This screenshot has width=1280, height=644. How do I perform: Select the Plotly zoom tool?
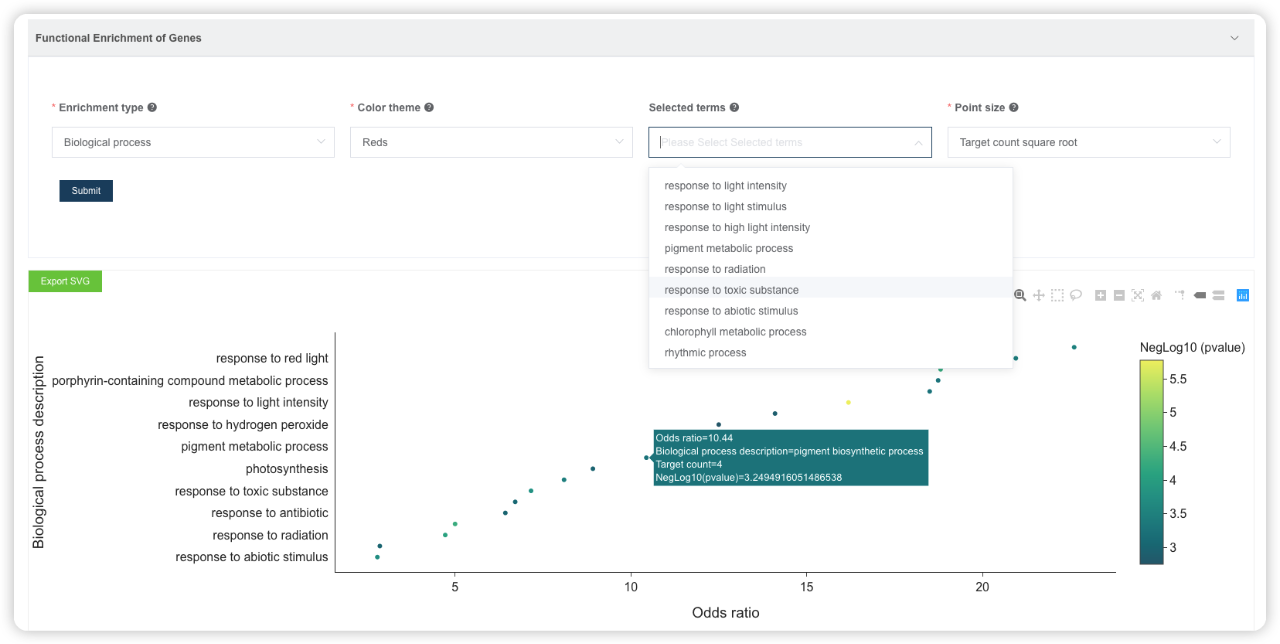click(1020, 295)
